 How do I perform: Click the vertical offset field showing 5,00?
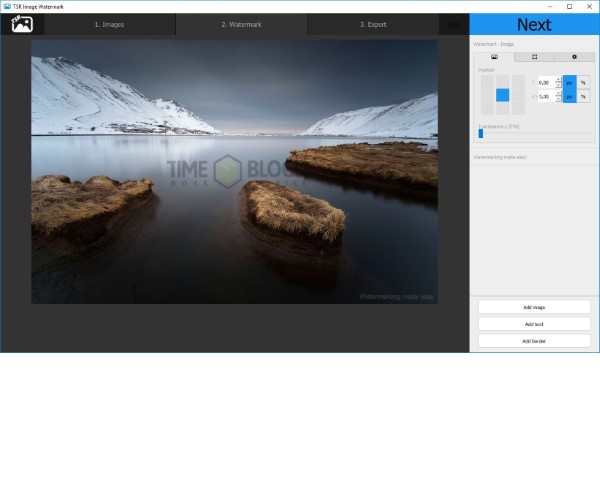(x=546, y=96)
